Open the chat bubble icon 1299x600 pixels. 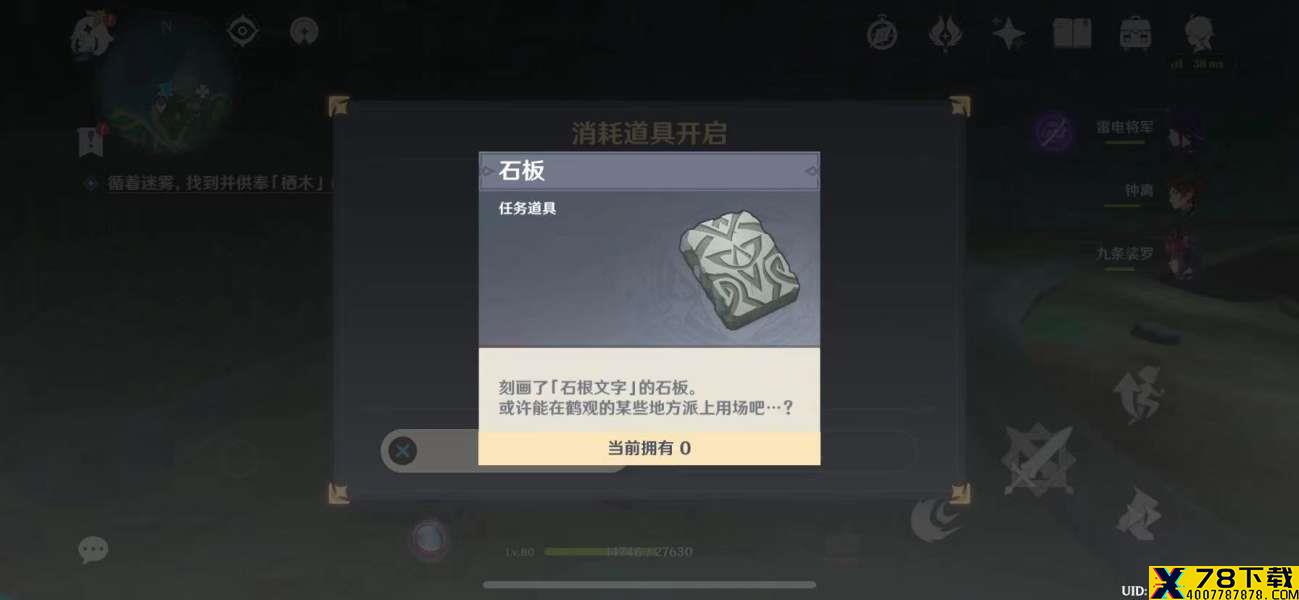(x=93, y=549)
